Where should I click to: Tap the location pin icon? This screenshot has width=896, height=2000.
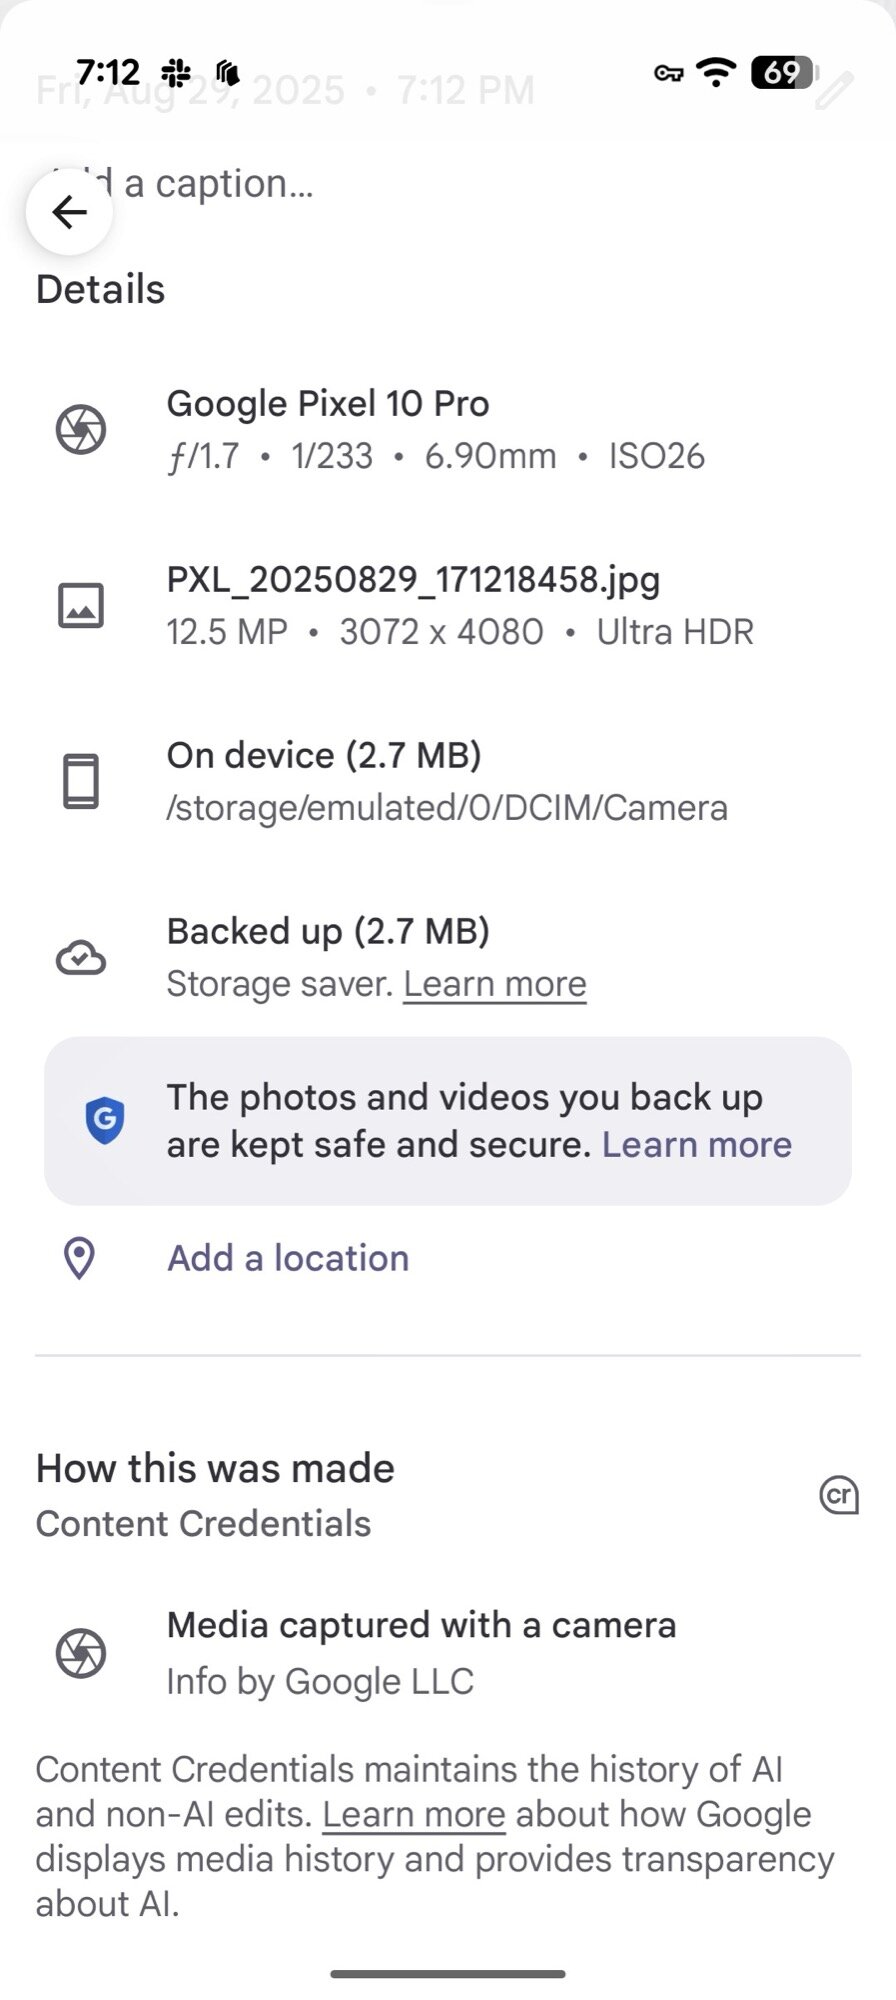click(x=80, y=1258)
